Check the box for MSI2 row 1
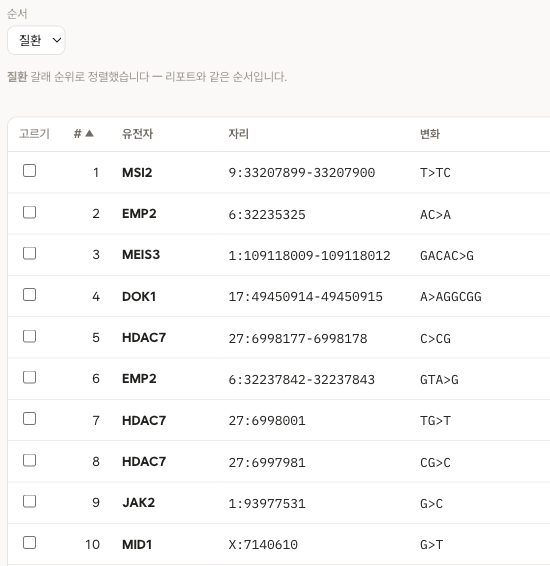The image size is (550, 566). pyautogui.click(x=30, y=171)
